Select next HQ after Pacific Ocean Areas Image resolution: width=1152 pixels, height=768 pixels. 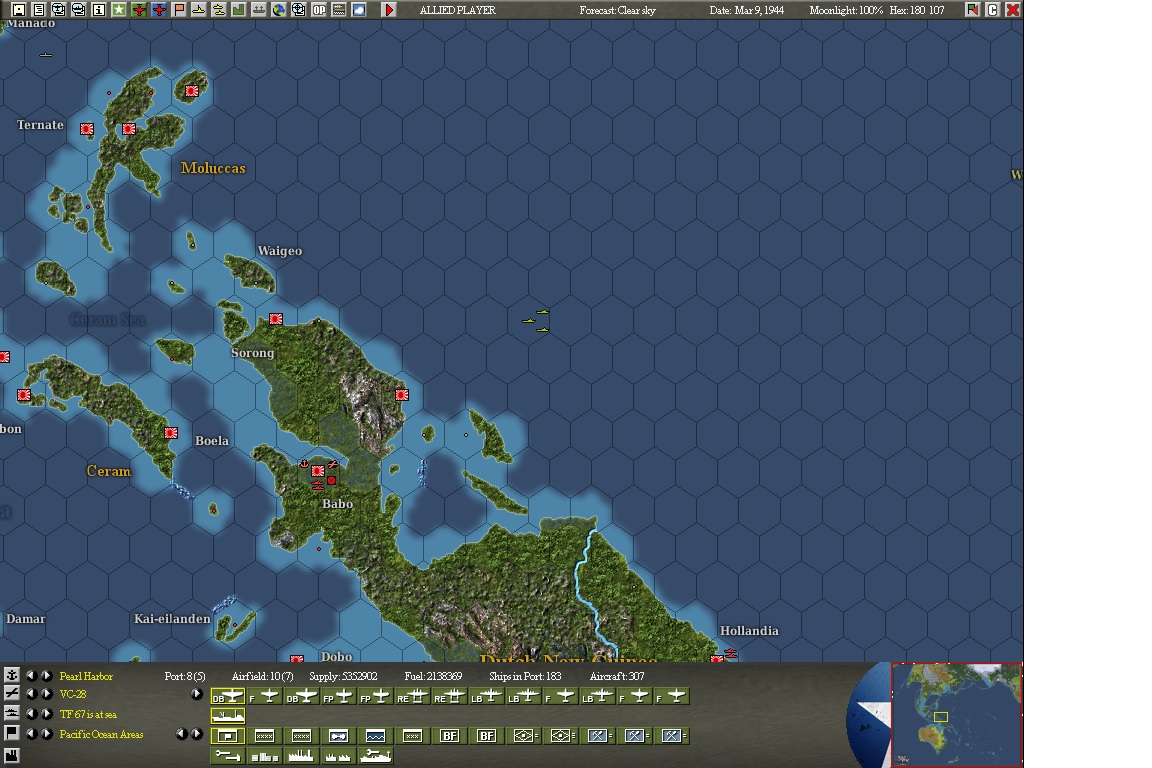[47, 733]
